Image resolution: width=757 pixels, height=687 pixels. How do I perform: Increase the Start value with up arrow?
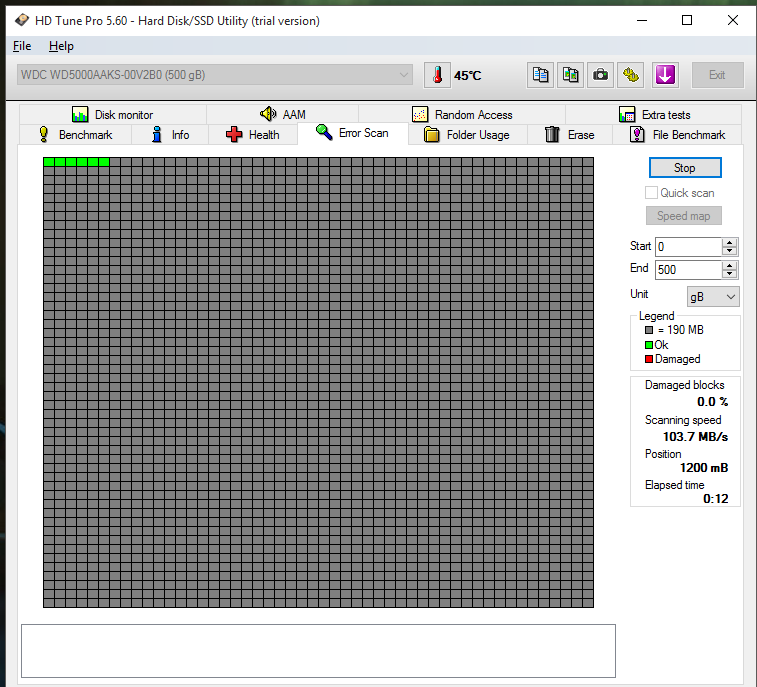tap(730, 242)
